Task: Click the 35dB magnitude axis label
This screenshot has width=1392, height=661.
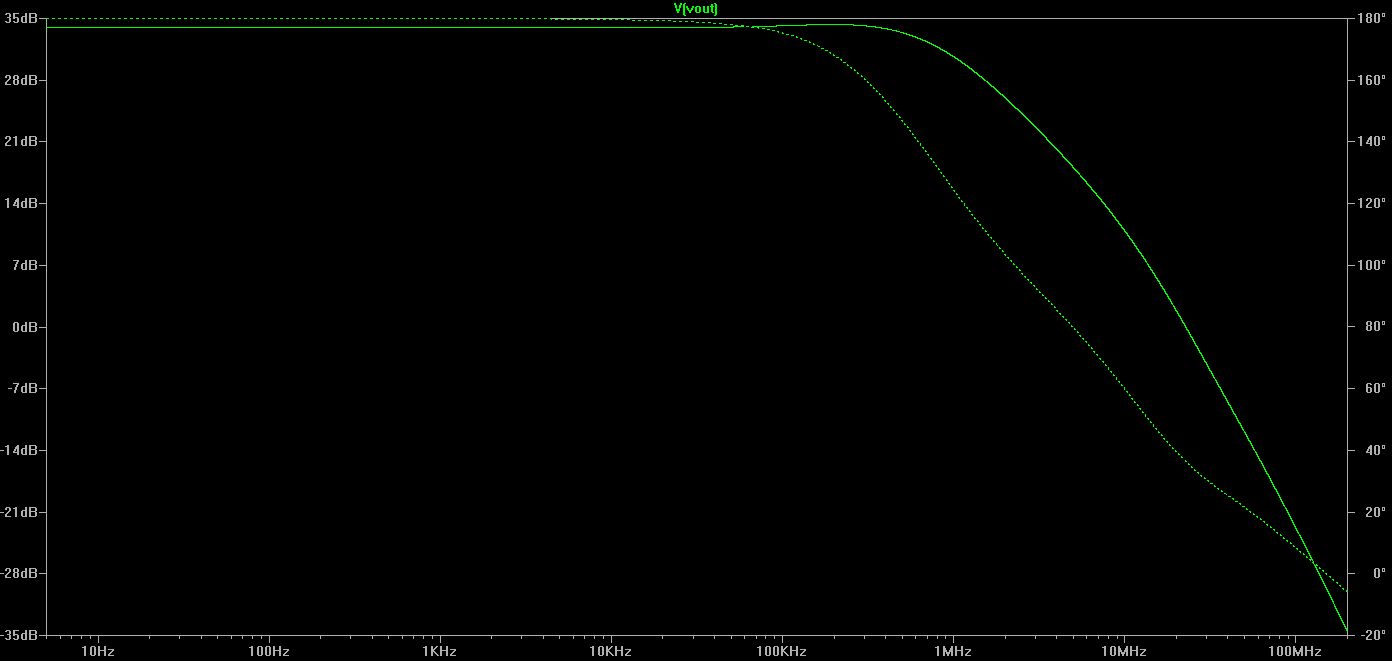Action: tap(20, 18)
